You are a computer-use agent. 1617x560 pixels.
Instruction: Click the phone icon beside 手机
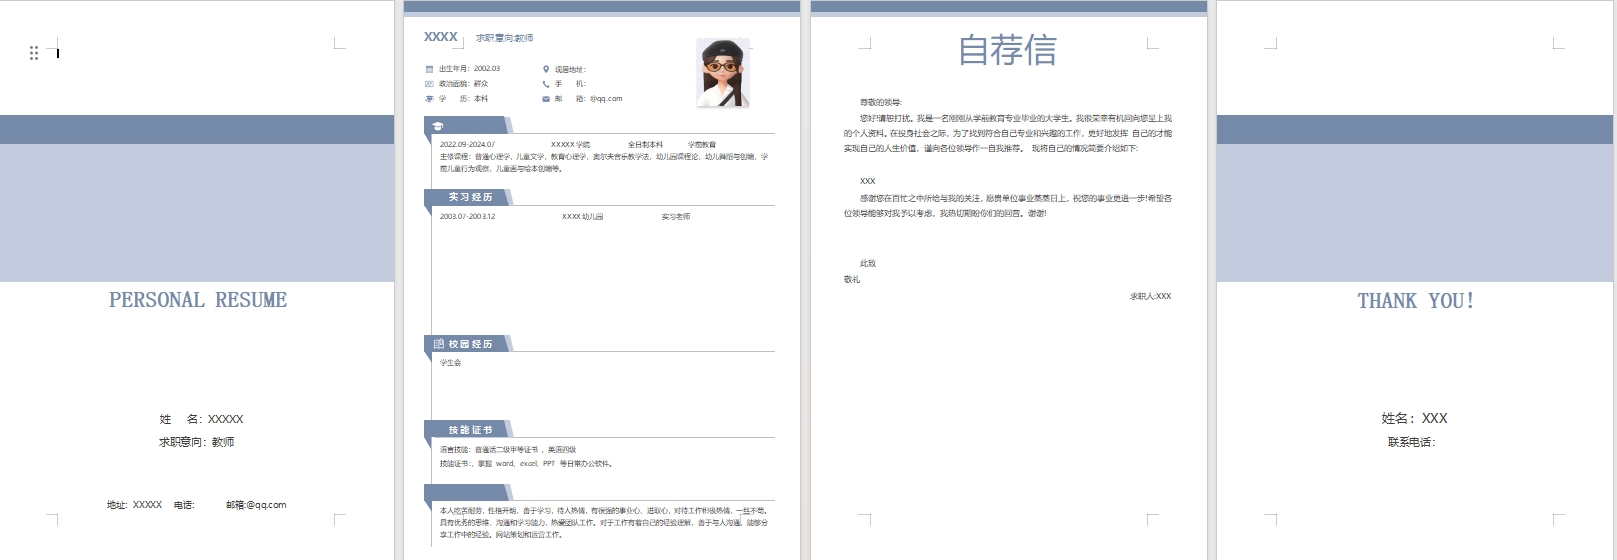click(546, 84)
